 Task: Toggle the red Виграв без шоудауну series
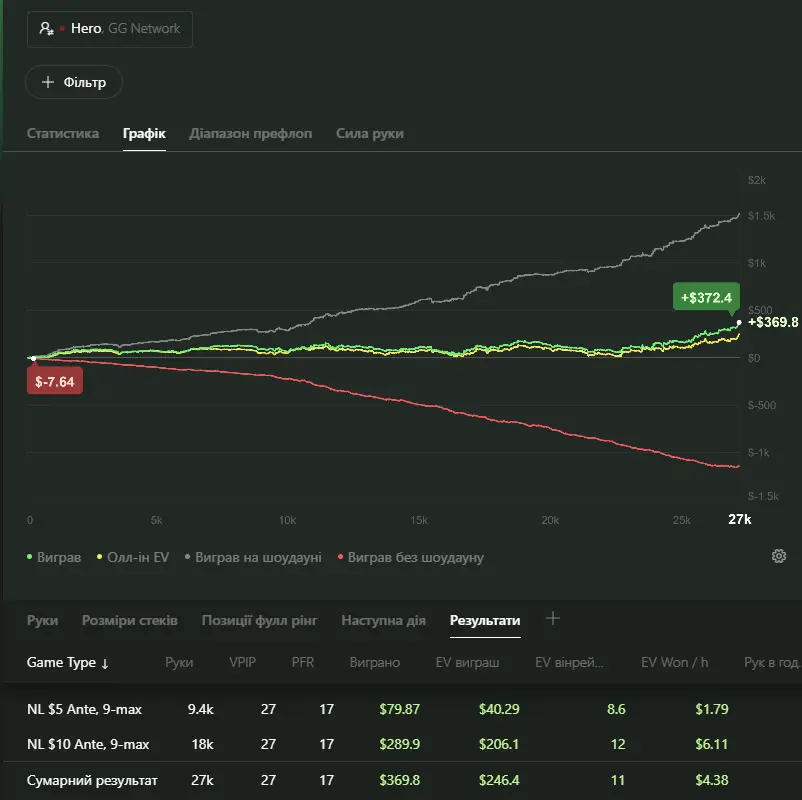pyautogui.click(x=410, y=557)
